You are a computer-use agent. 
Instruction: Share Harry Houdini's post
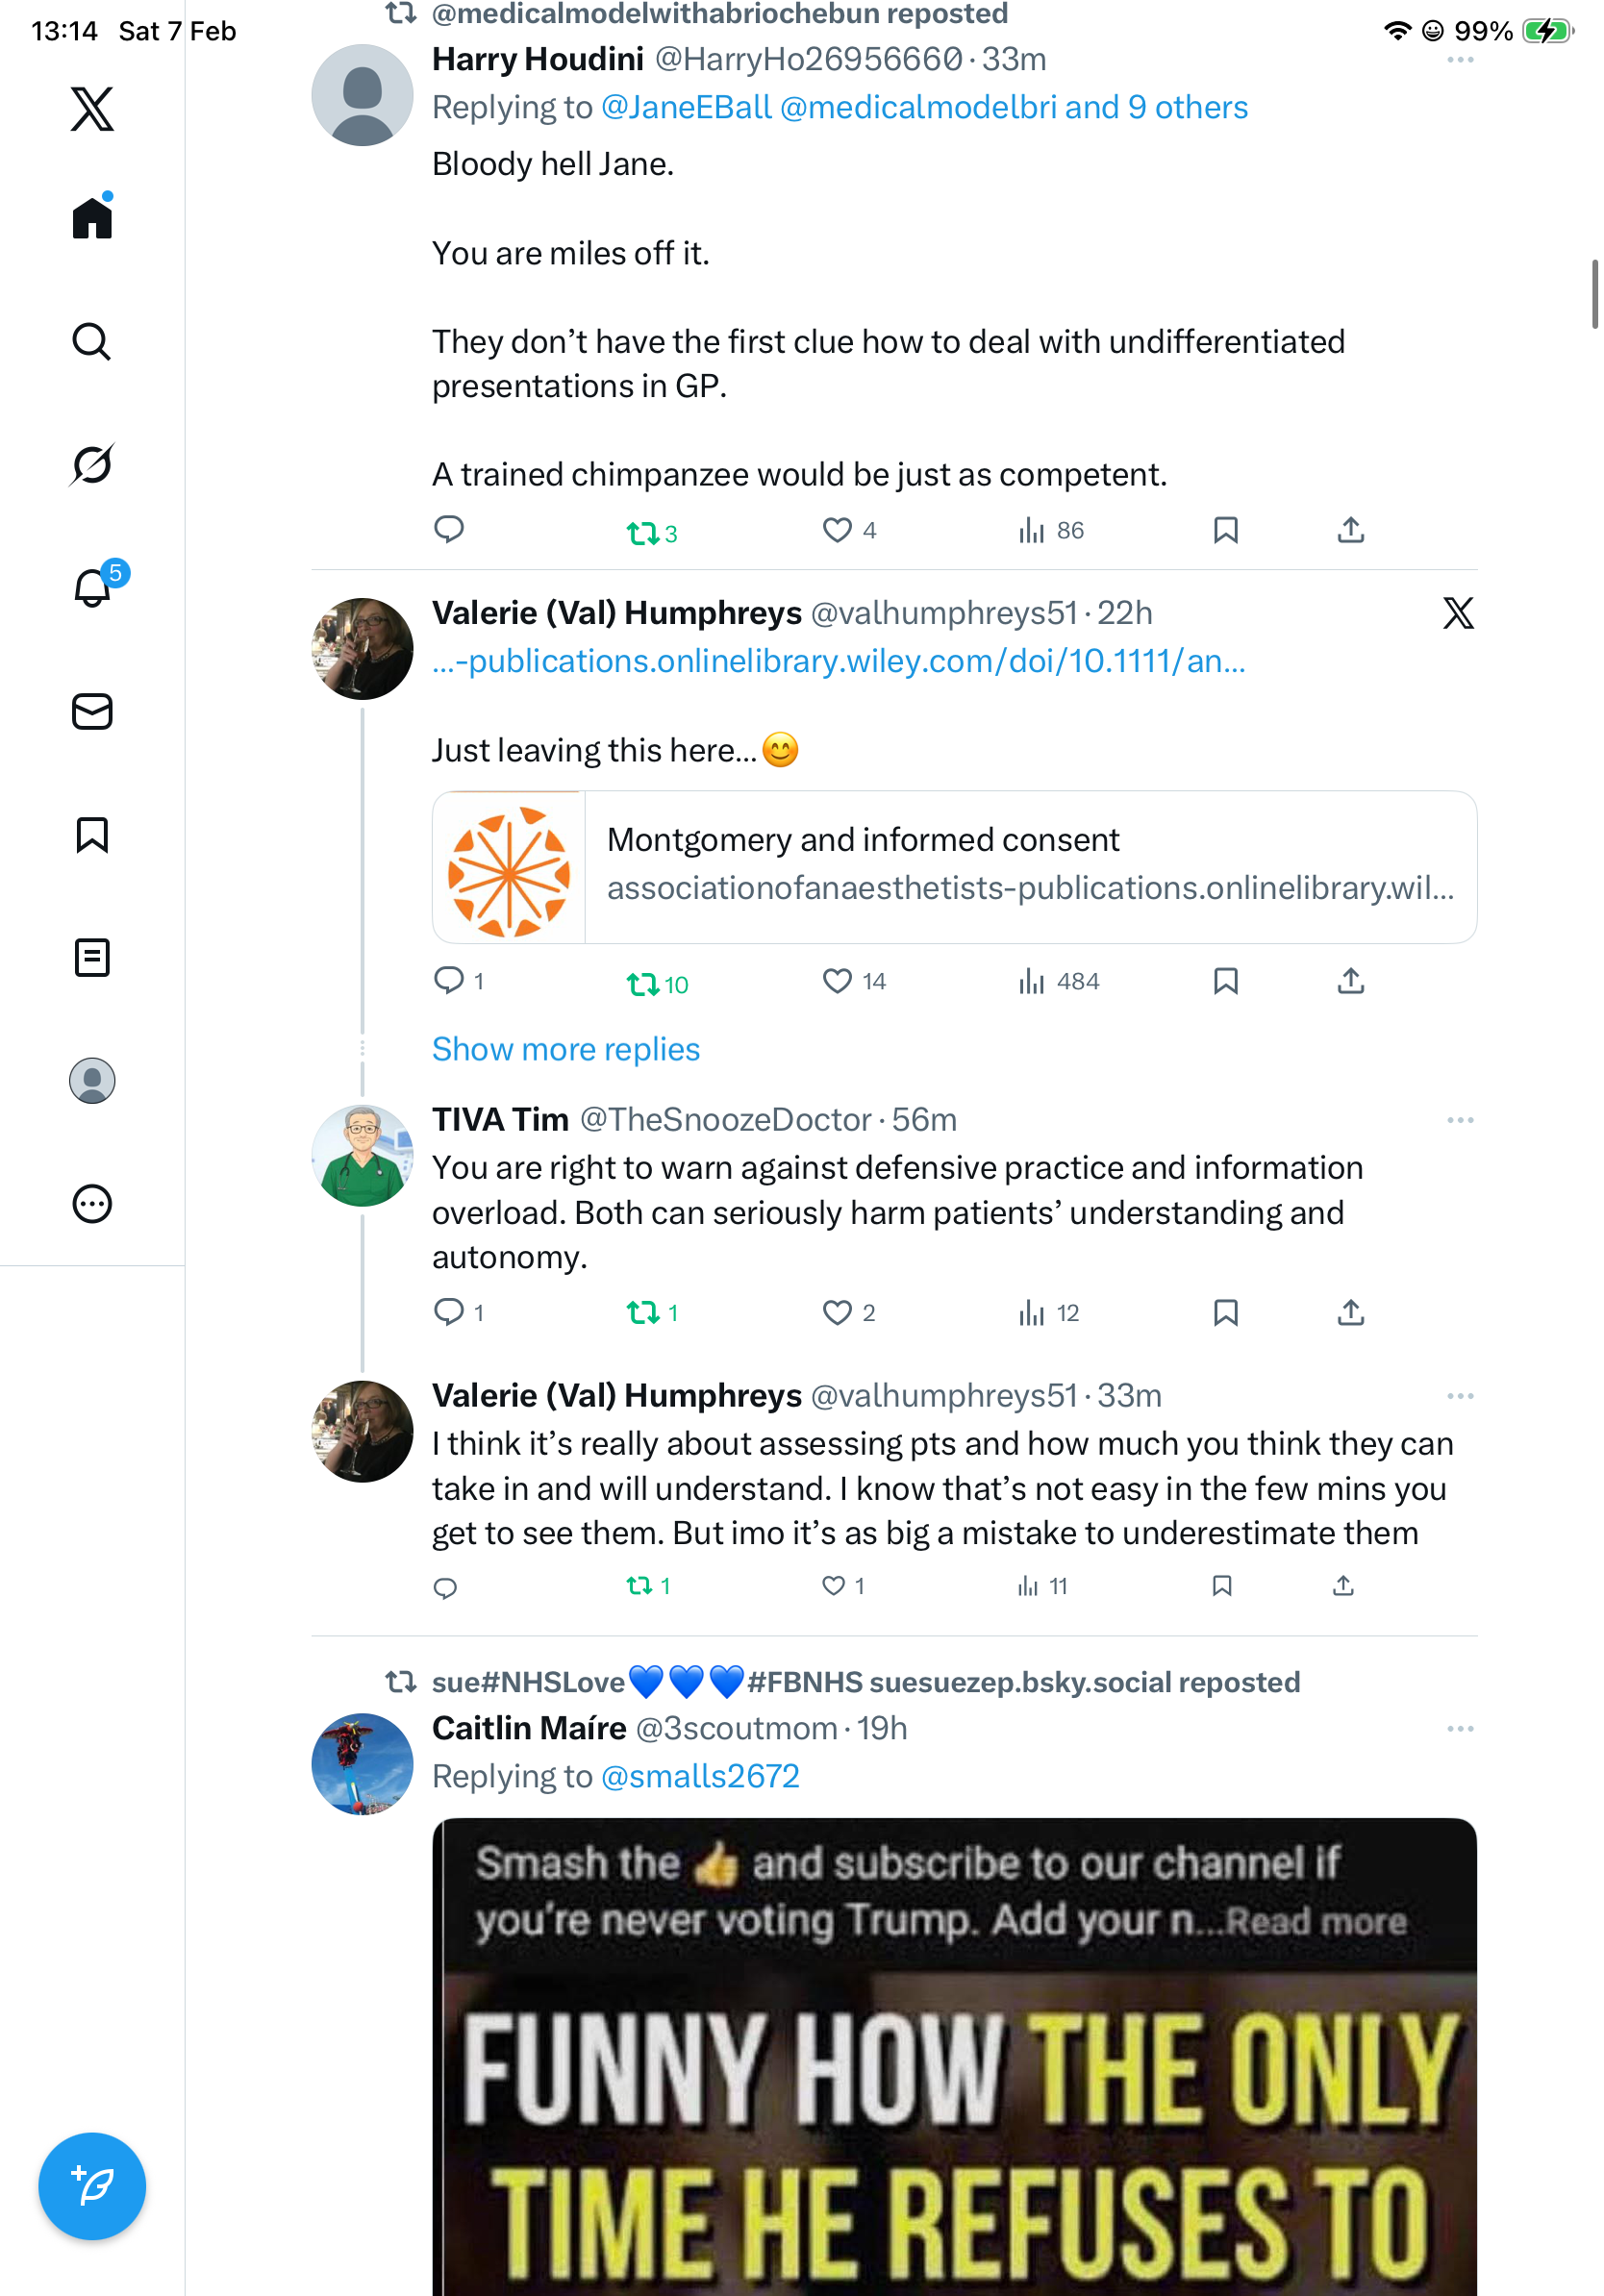(1350, 530)
